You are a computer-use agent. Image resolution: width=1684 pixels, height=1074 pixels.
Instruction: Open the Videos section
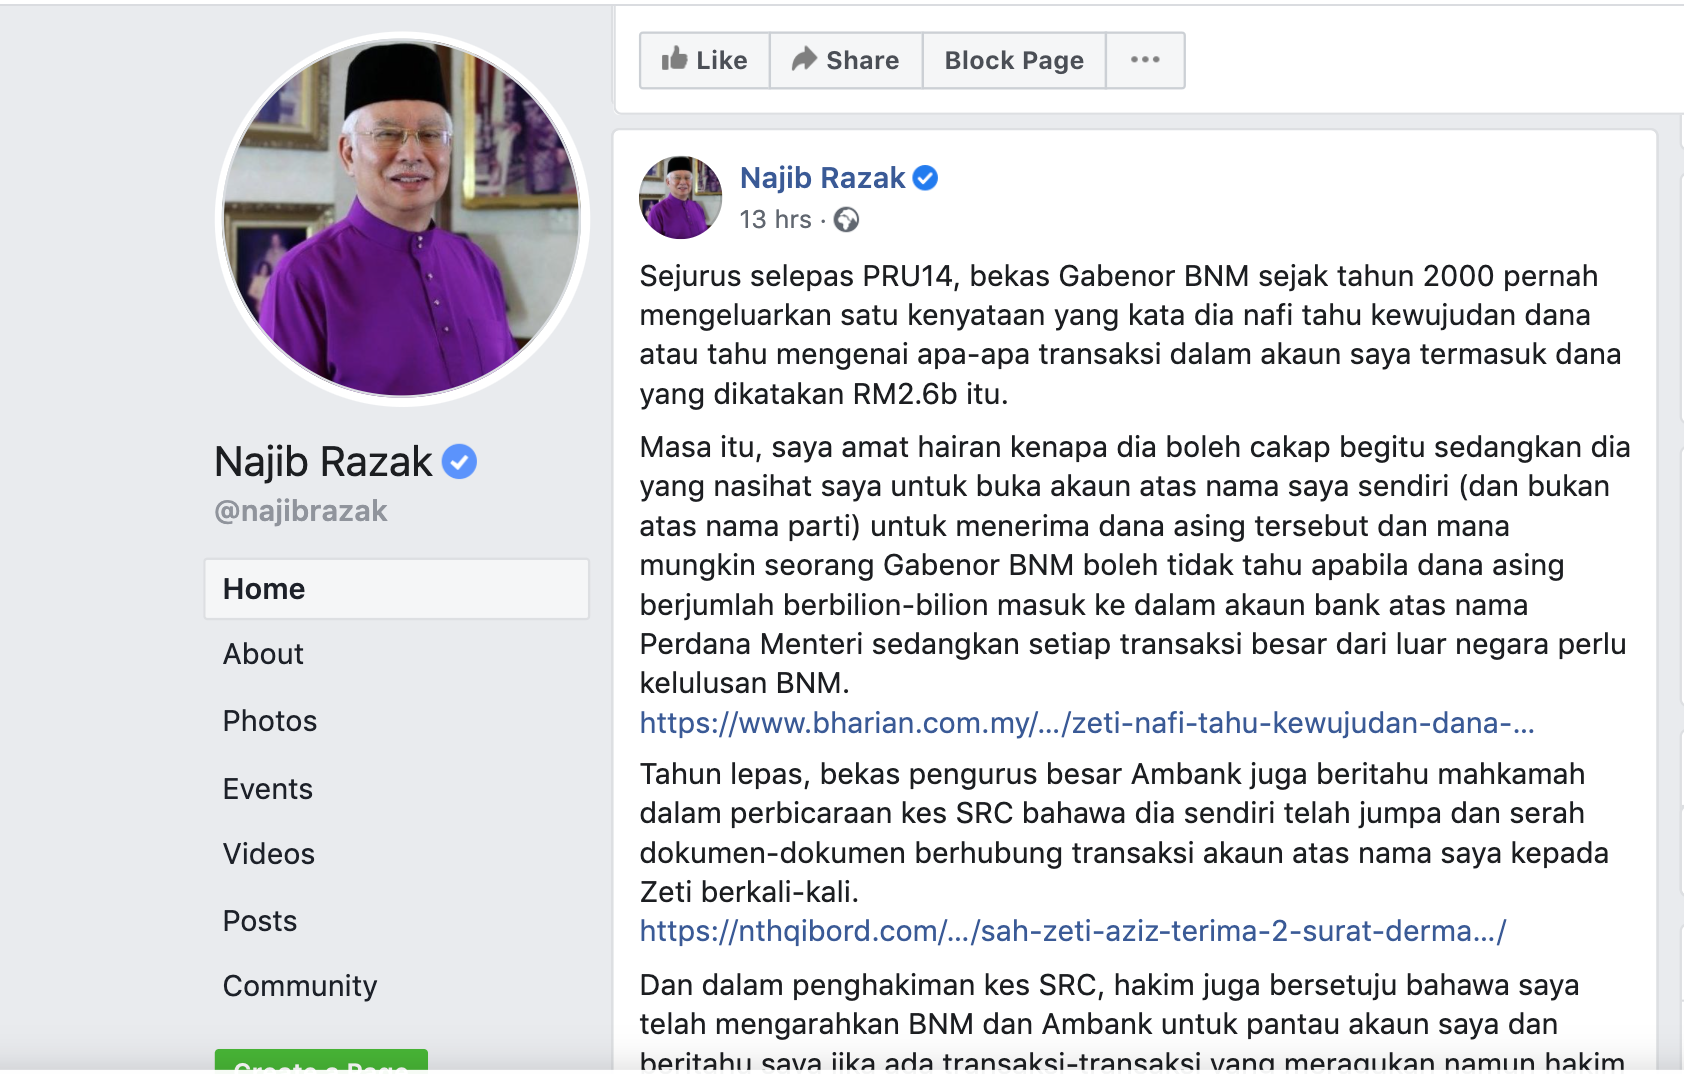(269, 854)
